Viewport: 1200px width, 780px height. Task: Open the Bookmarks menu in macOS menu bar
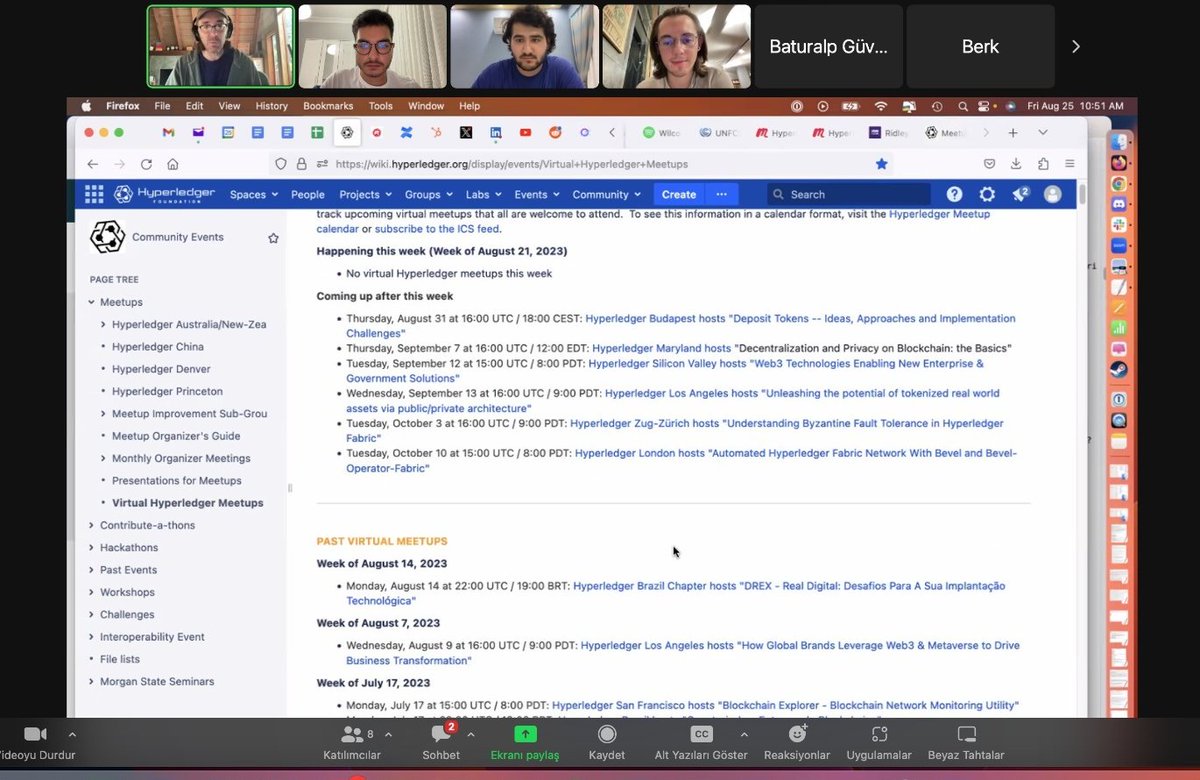point(328,106)
